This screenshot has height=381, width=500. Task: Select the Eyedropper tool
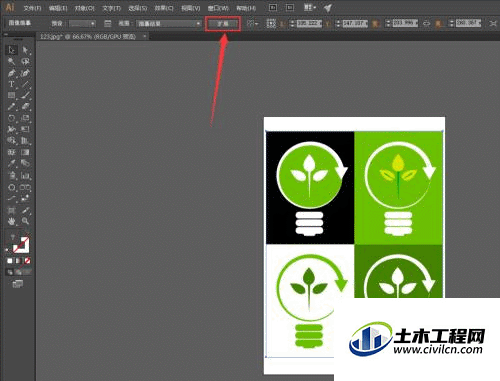tap(12, 164)
